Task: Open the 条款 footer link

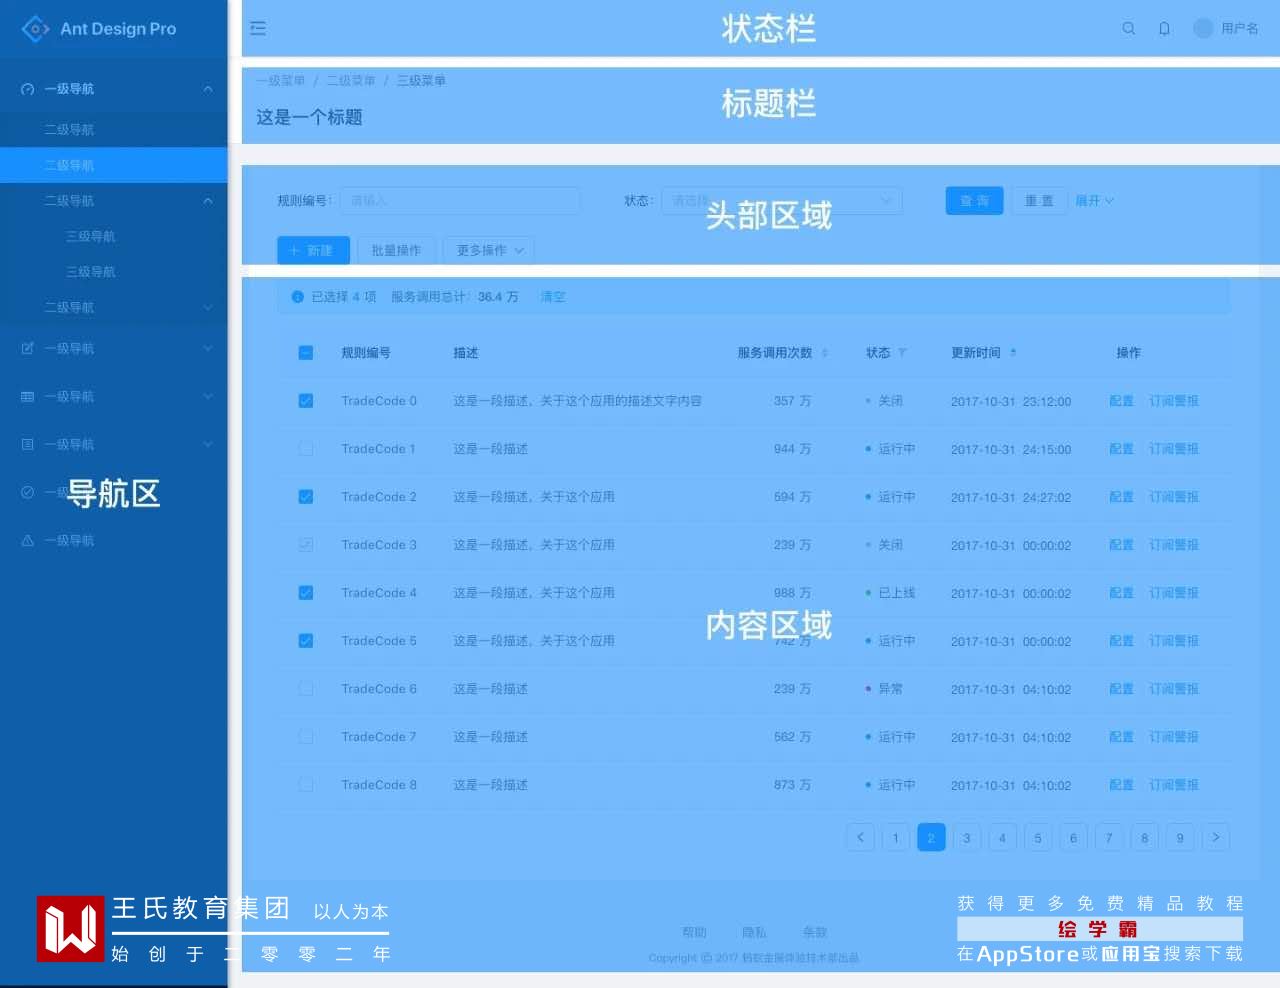Action: point(815,932)
